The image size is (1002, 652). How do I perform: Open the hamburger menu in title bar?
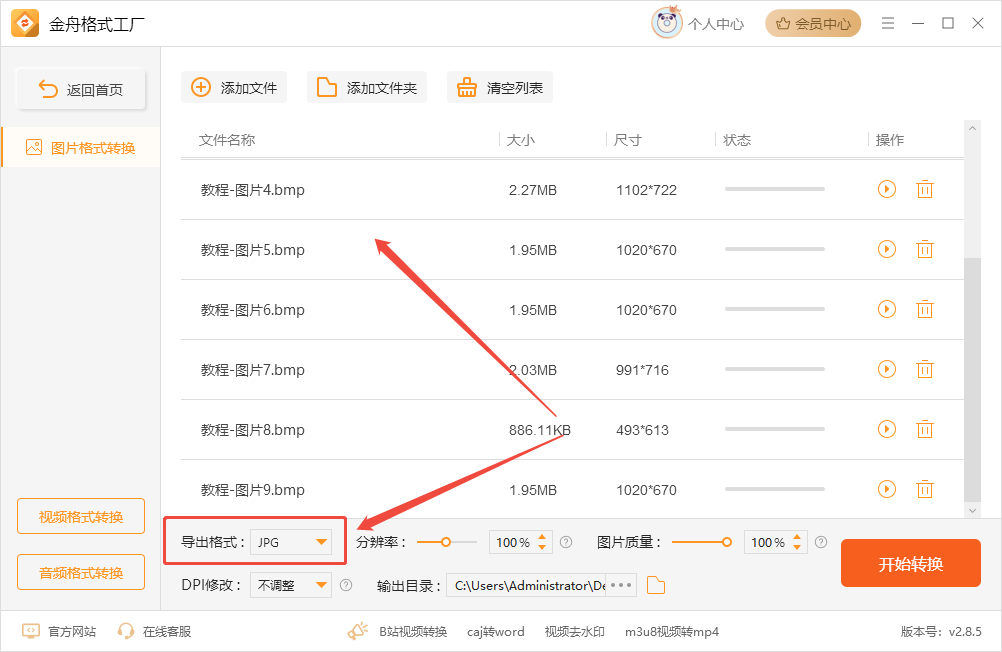pos(888,24)
